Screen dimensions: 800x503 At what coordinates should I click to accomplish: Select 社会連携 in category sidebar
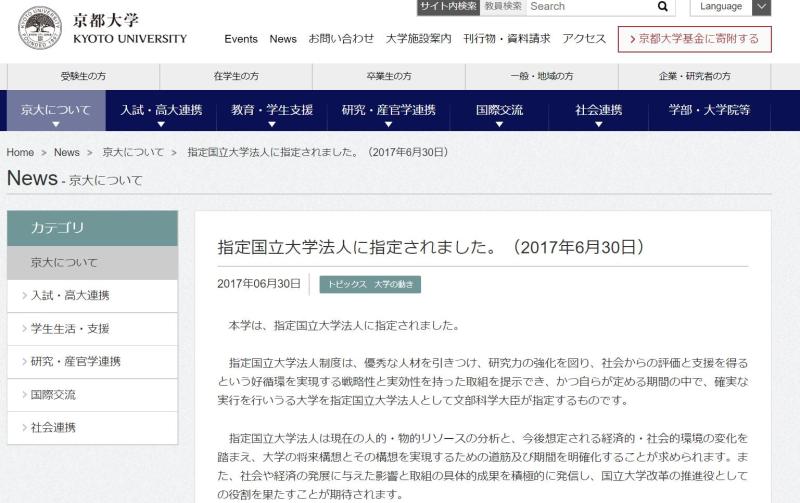[x=92, y=428]
